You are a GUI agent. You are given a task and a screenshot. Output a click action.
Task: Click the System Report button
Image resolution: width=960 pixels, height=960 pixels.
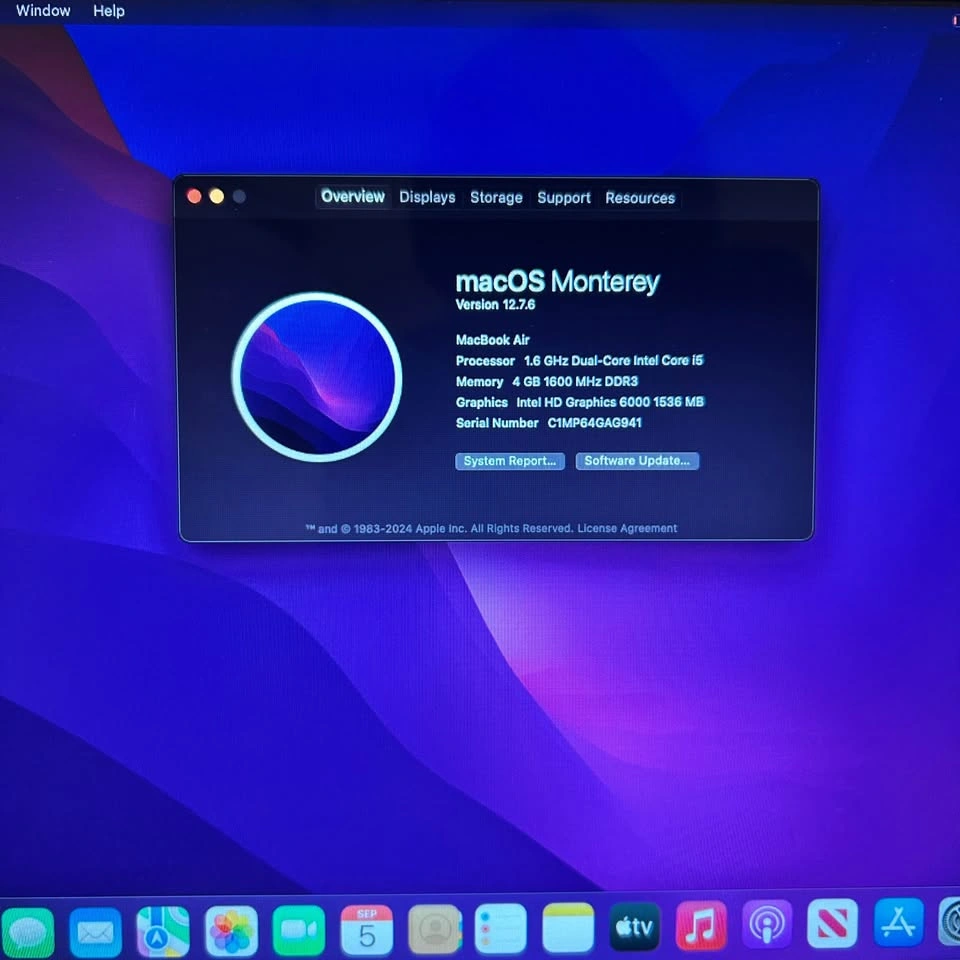(x=509, y=461)
